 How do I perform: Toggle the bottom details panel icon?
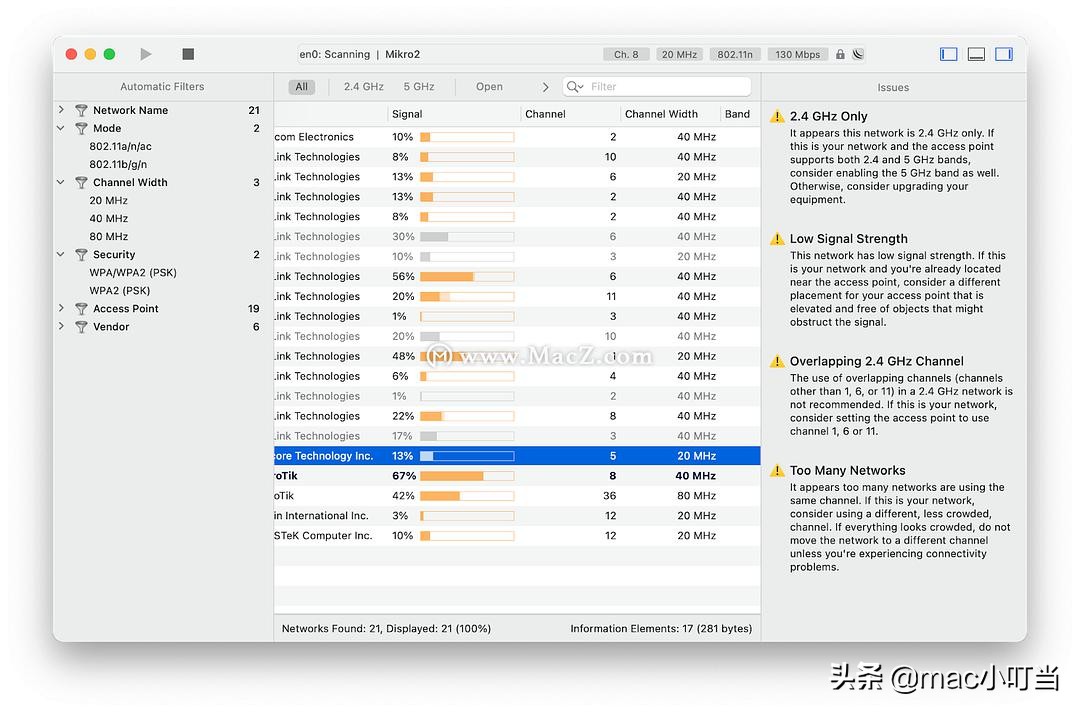976,54
